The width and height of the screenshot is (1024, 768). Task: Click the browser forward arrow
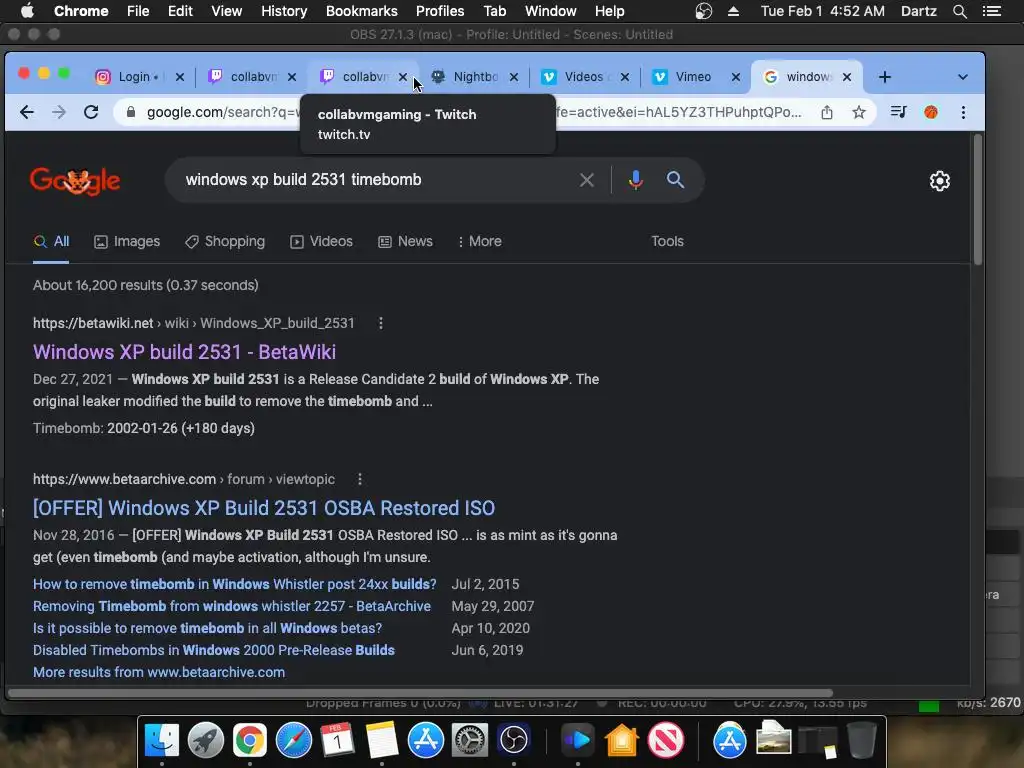59,112
